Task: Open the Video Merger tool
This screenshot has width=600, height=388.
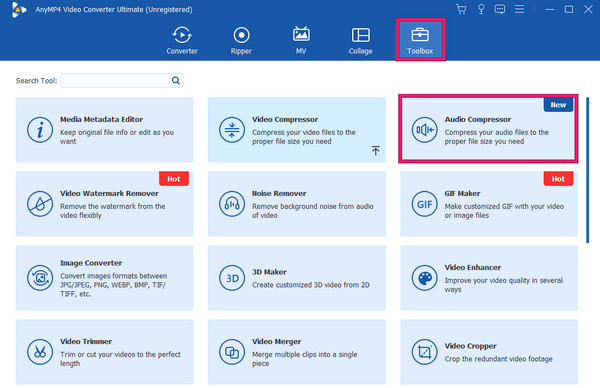Action: (297, 352)
